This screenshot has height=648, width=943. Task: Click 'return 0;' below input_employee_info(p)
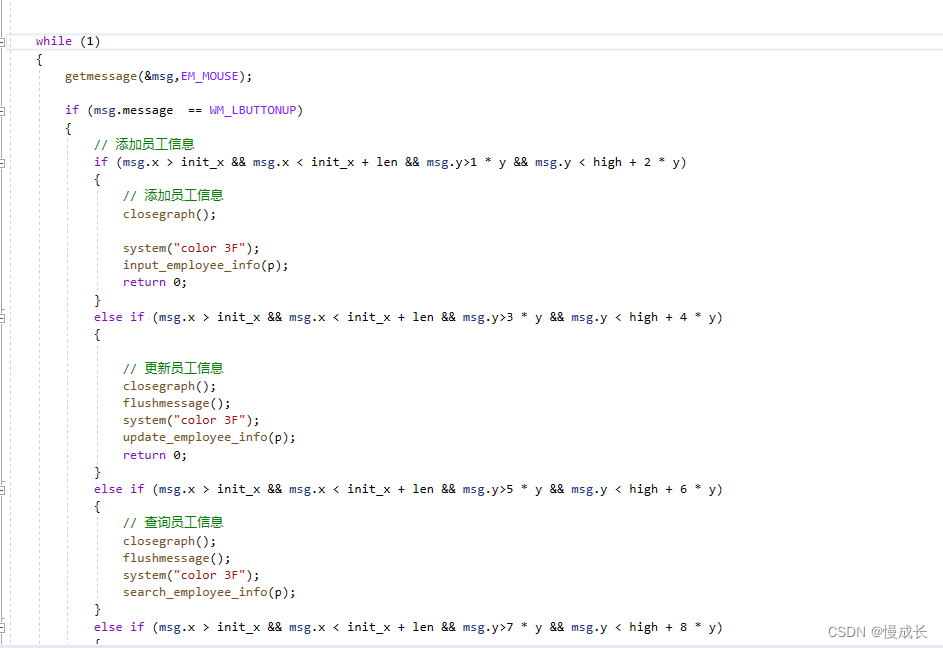coord(155,282)
